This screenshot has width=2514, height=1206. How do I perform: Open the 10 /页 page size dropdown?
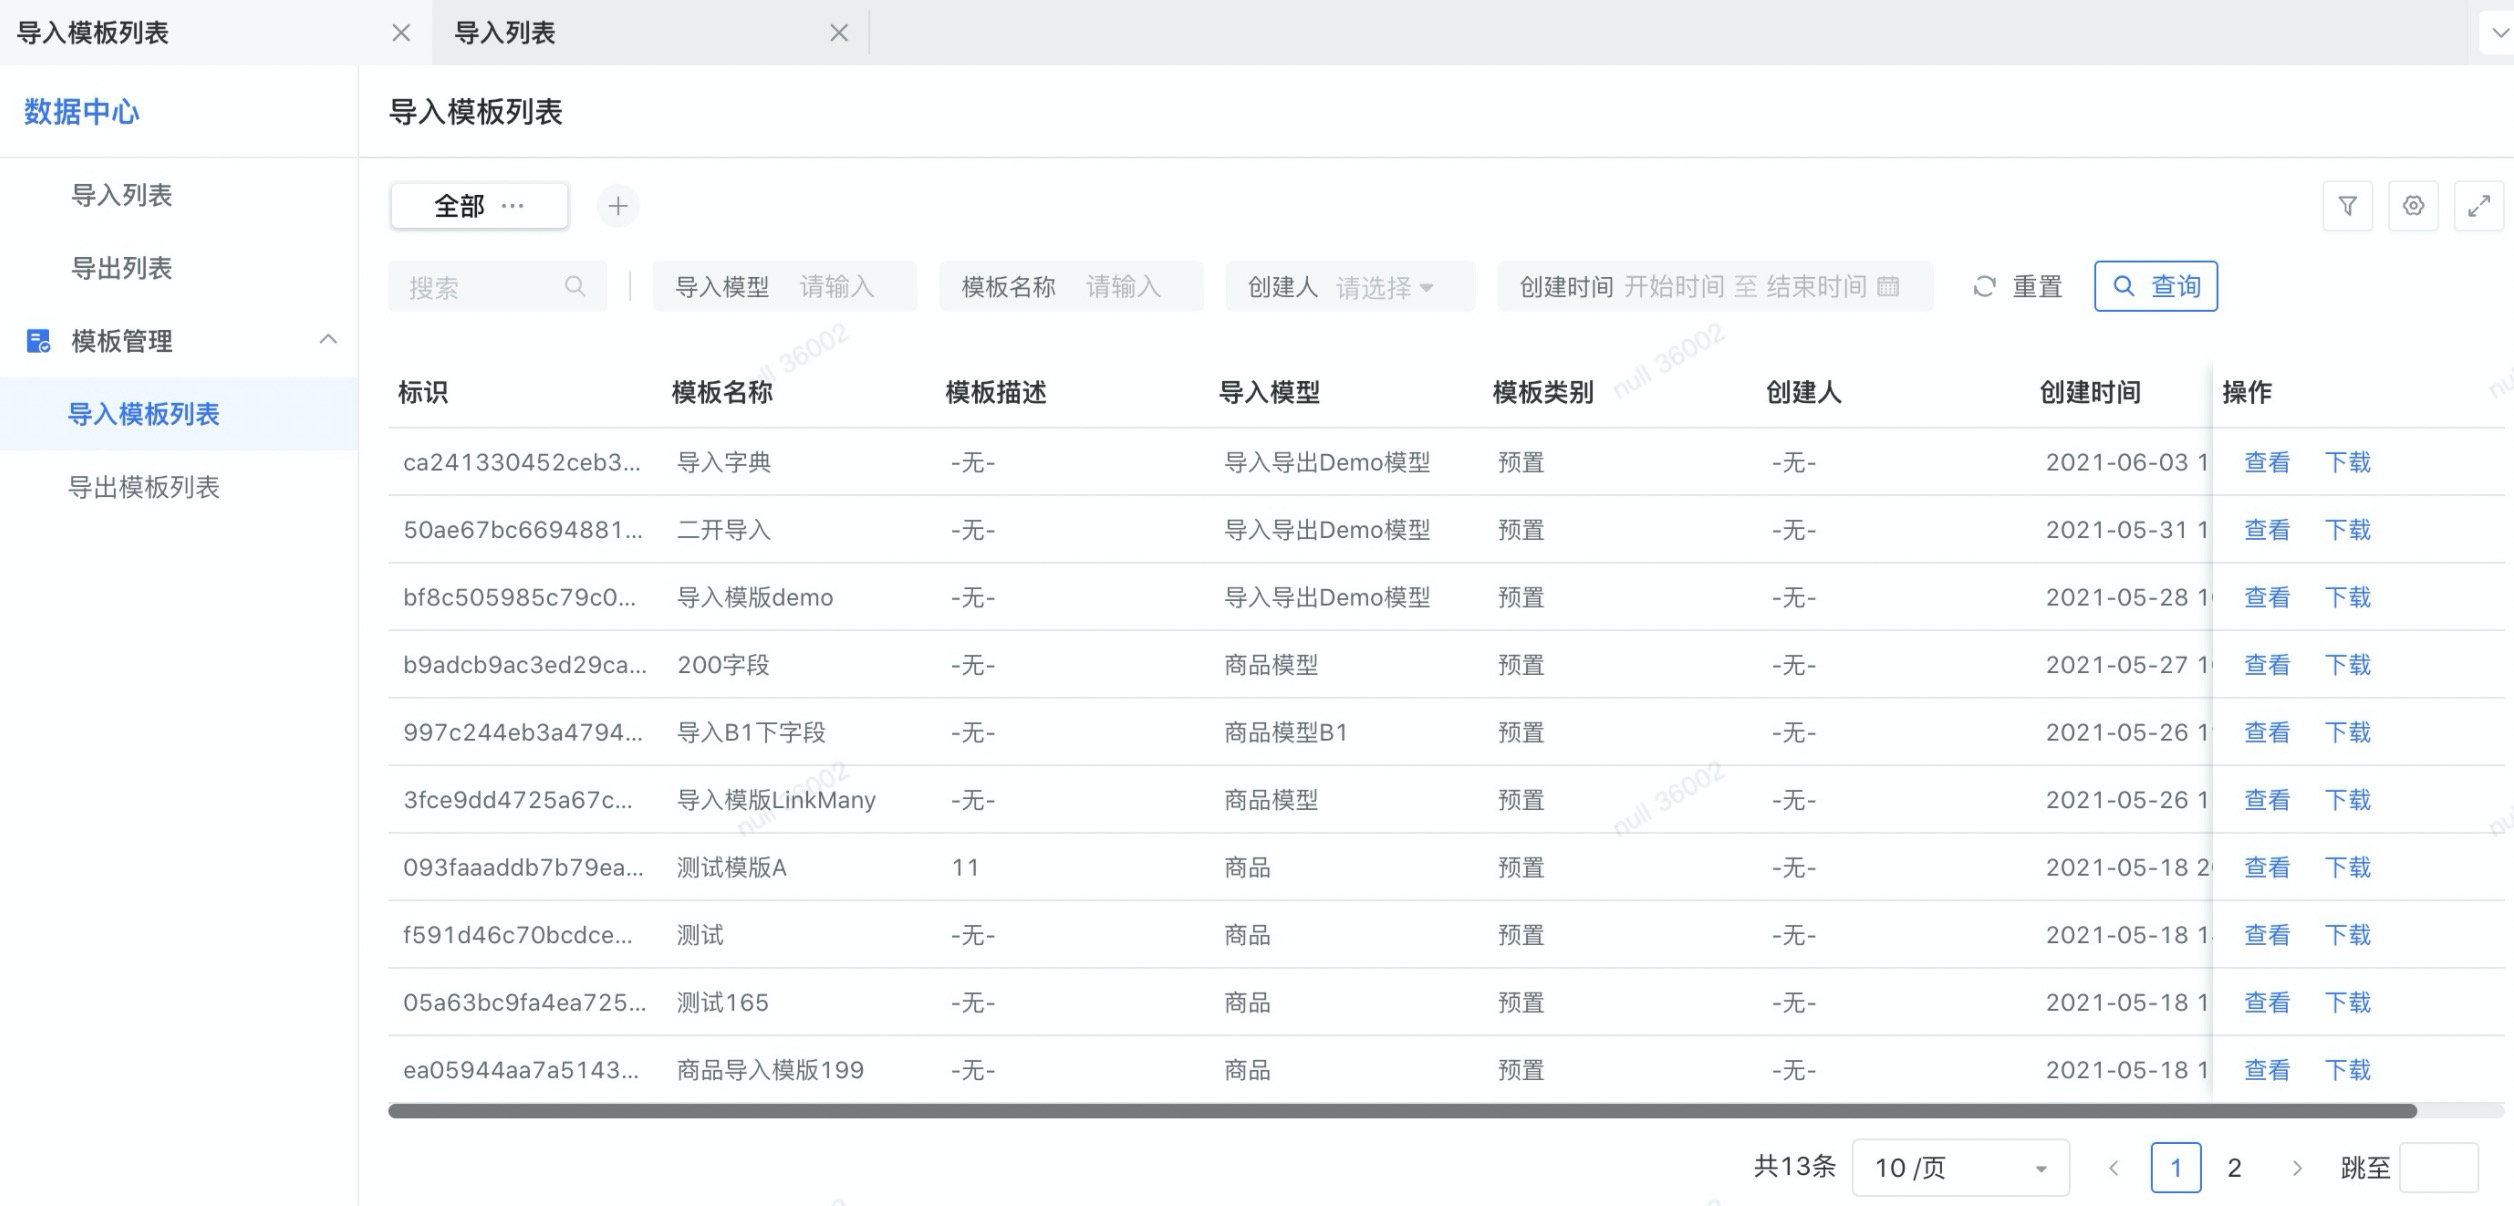(x=1960, y=1167)
